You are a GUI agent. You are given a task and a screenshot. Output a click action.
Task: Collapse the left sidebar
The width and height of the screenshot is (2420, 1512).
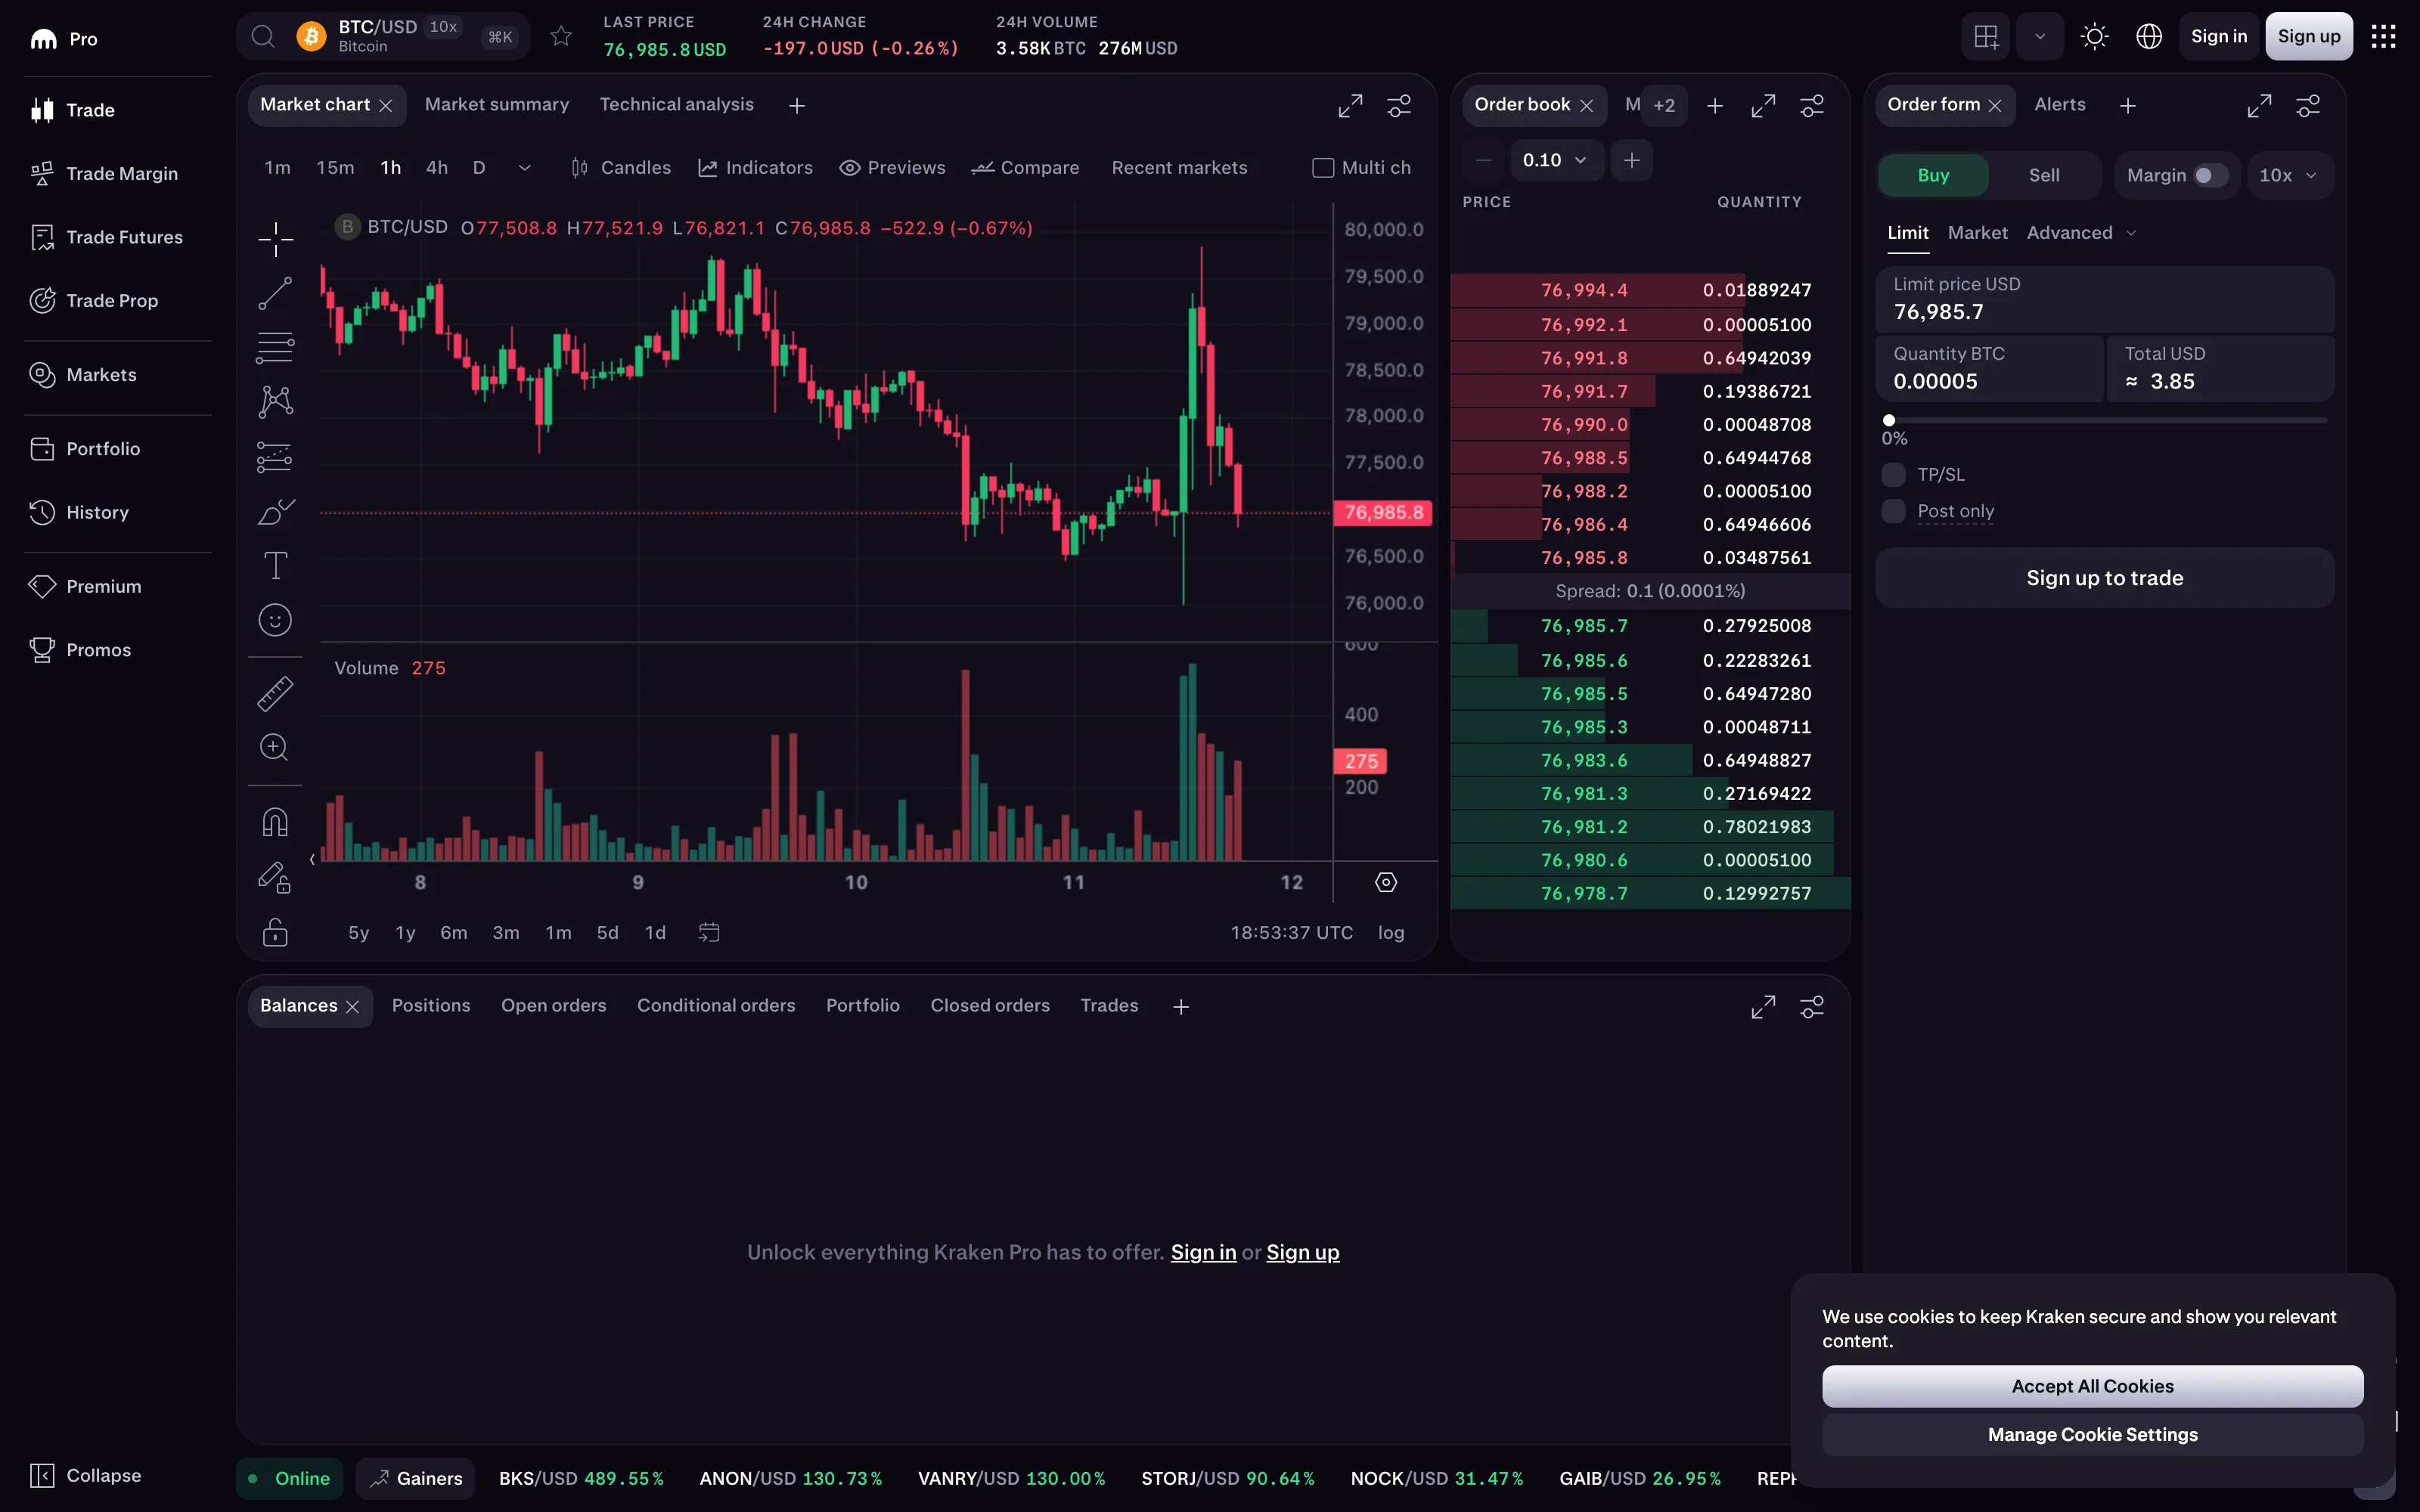(x=86, y=1475)
